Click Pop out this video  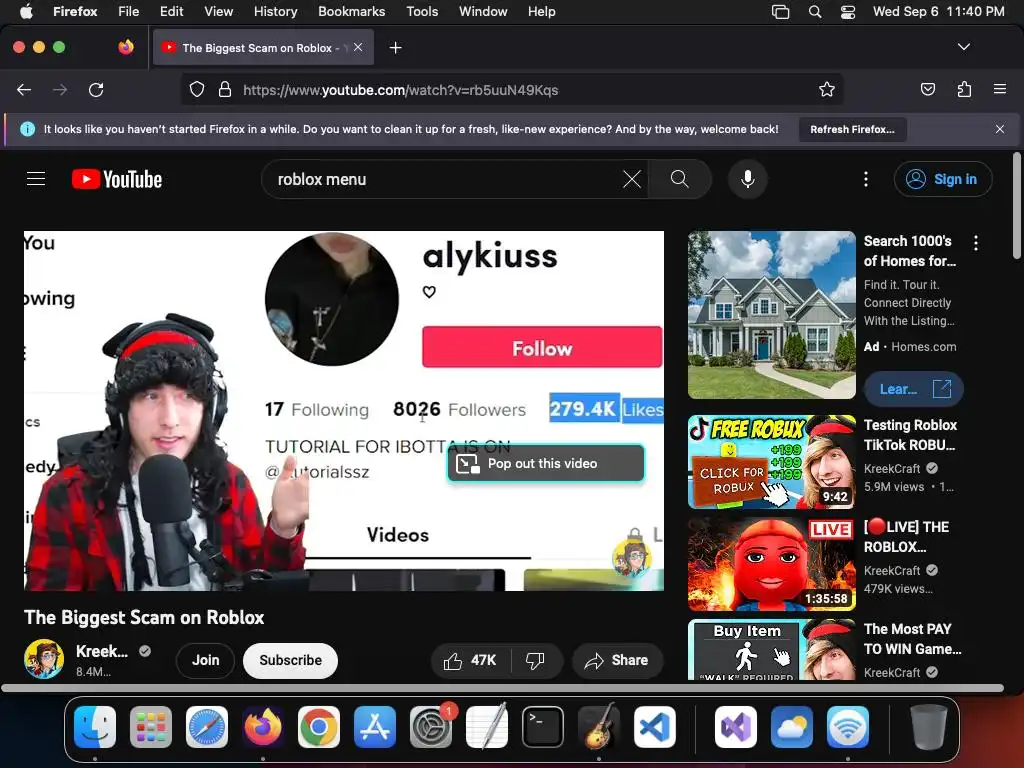pyautogui.click(x=546, y=463)
